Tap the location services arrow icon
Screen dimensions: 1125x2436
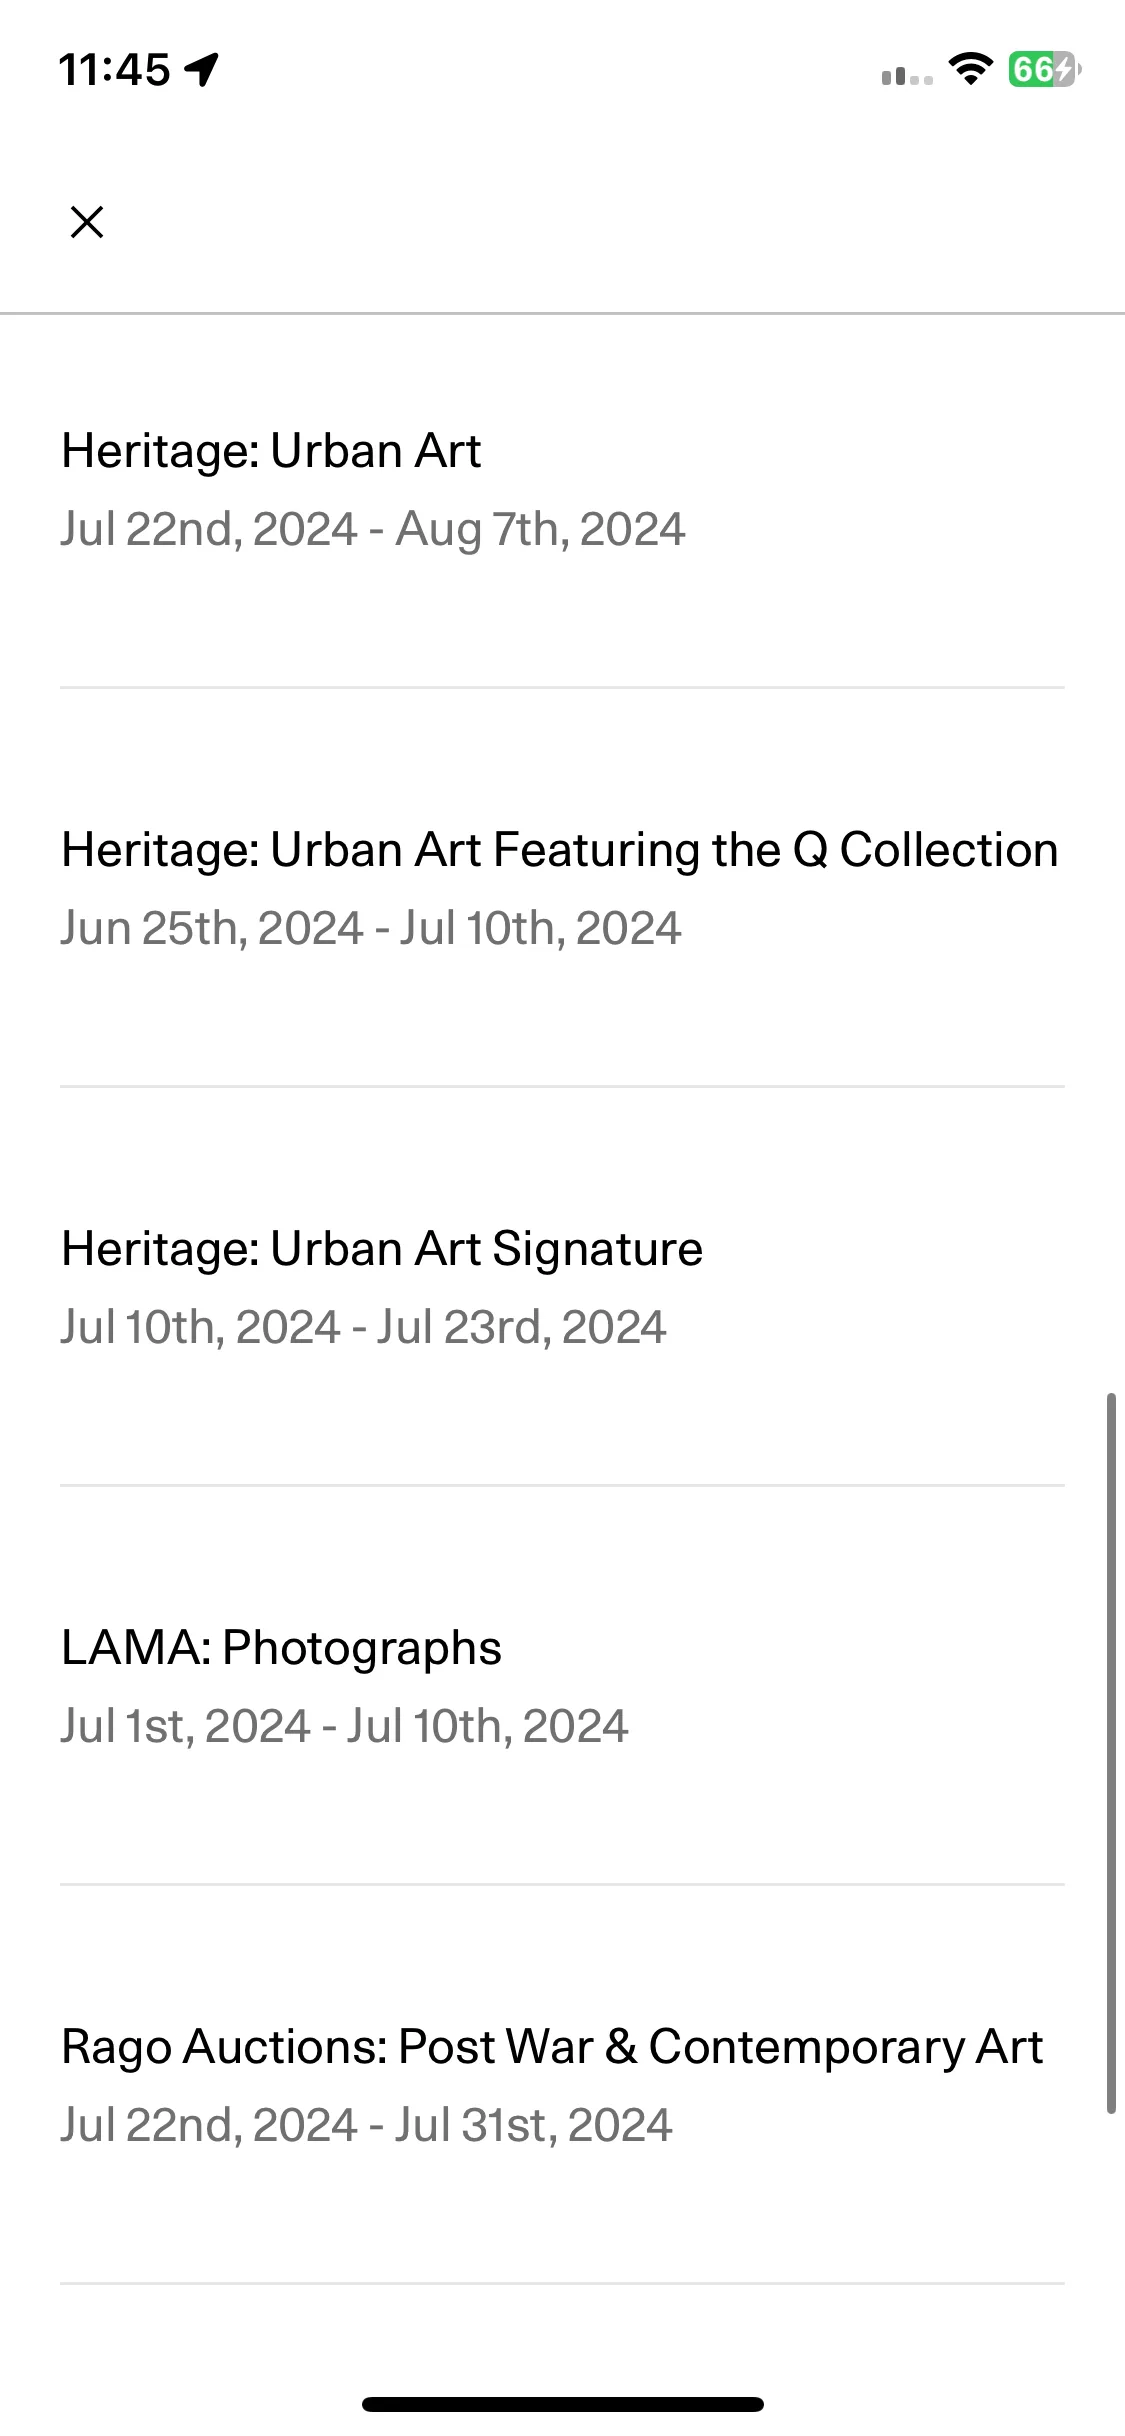click(x=202, y=70)
